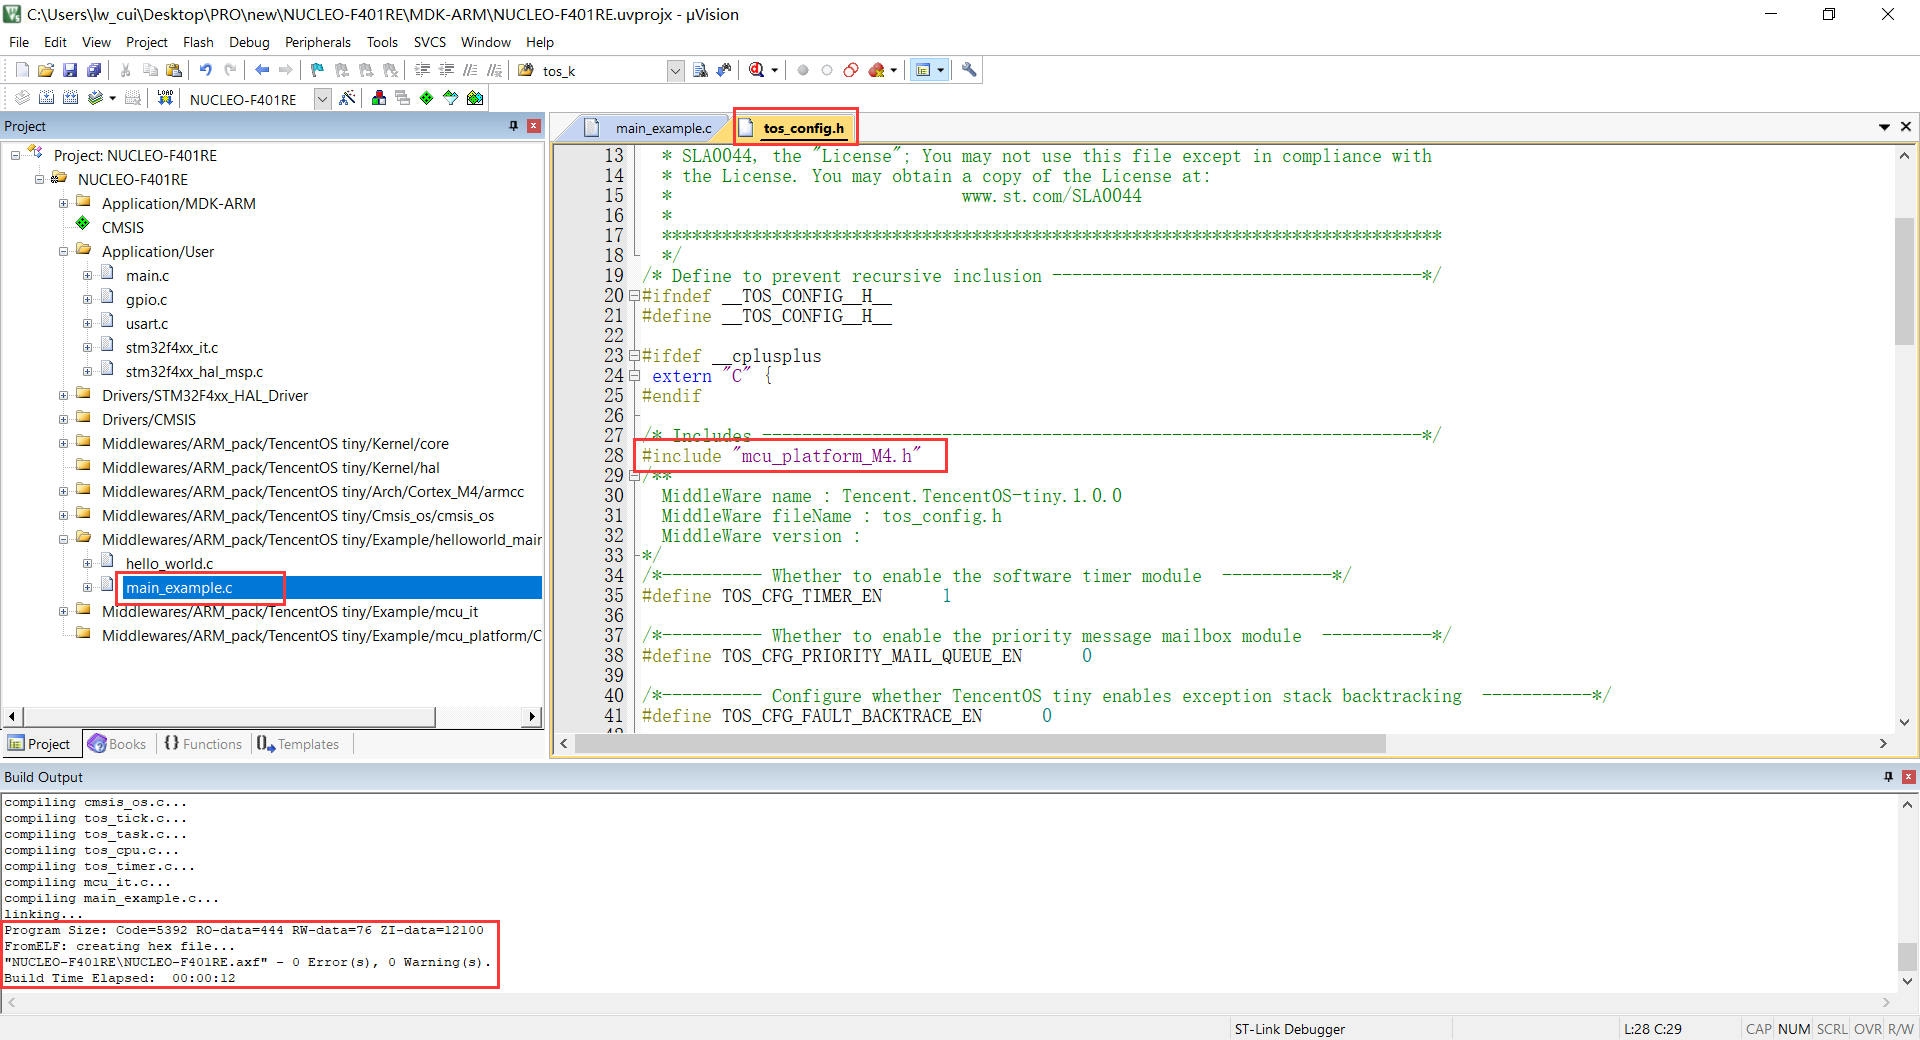Image resolution: width=1920 pixels, height=1040 pixels.
Task: Open the Flash menu
Action: 198,42
